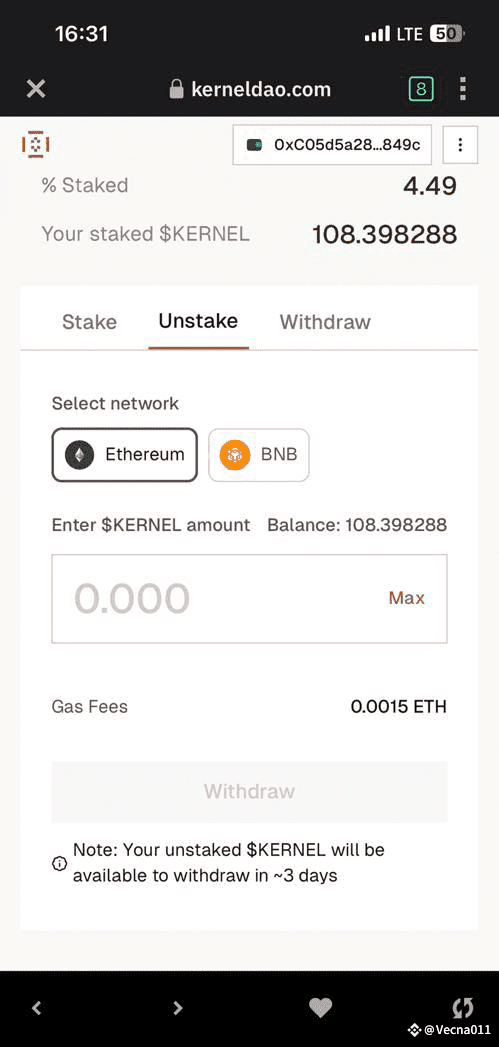Switch to the Withdraw tab
The image size is (499, 1047).
(x=325, y=322)
